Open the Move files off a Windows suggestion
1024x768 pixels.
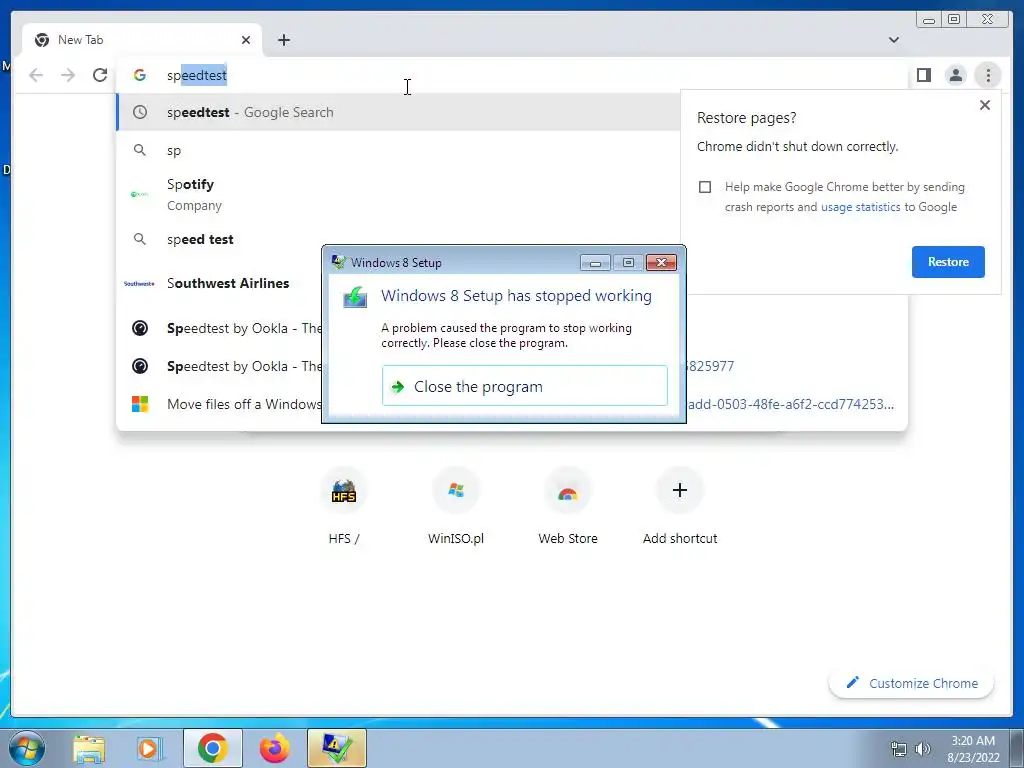(x=219, y=404)
